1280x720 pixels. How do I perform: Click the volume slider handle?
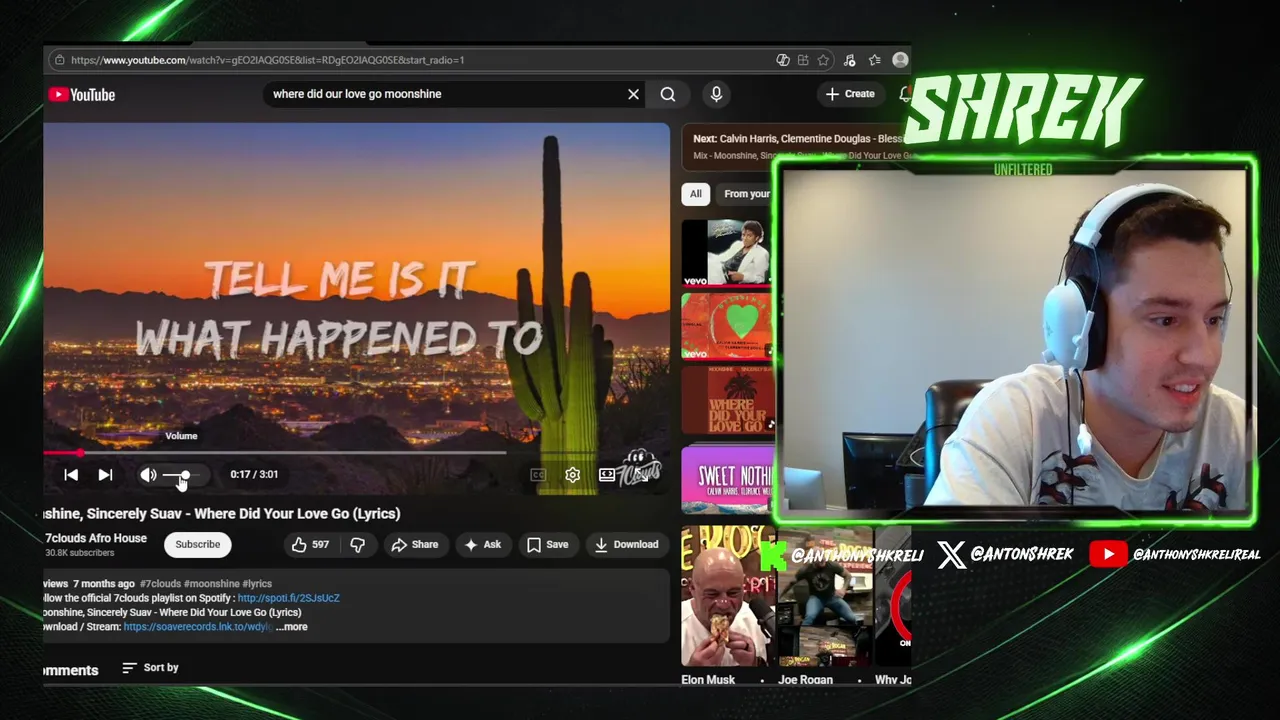tap(185, 475)
